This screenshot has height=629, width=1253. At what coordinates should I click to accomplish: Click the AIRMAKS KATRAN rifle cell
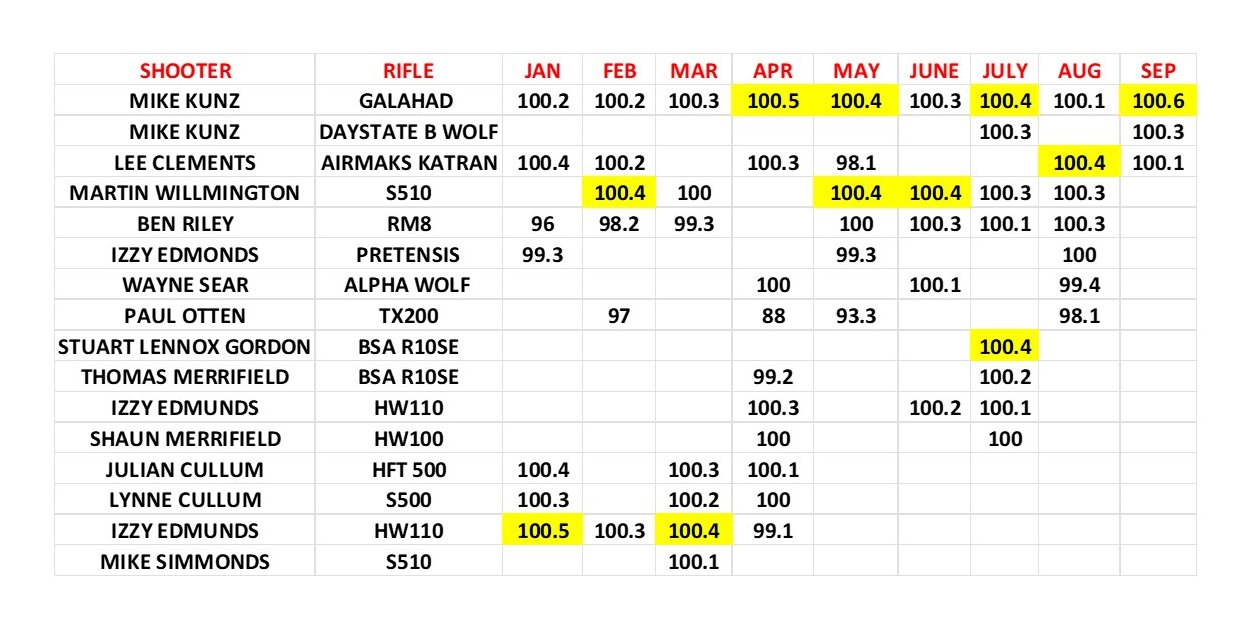[x=408, y=163]
